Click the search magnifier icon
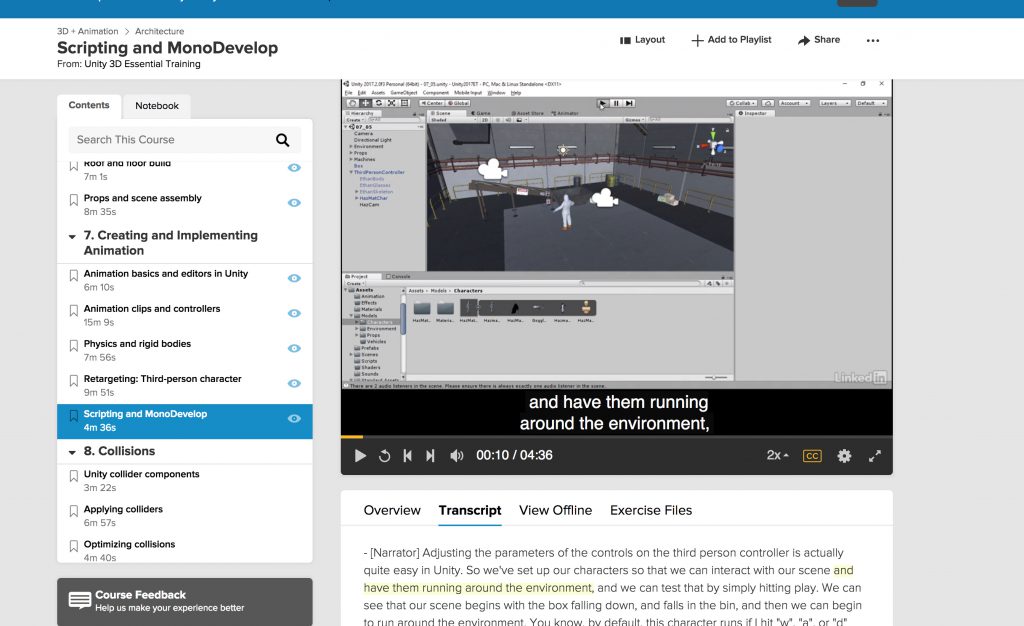 282,140
